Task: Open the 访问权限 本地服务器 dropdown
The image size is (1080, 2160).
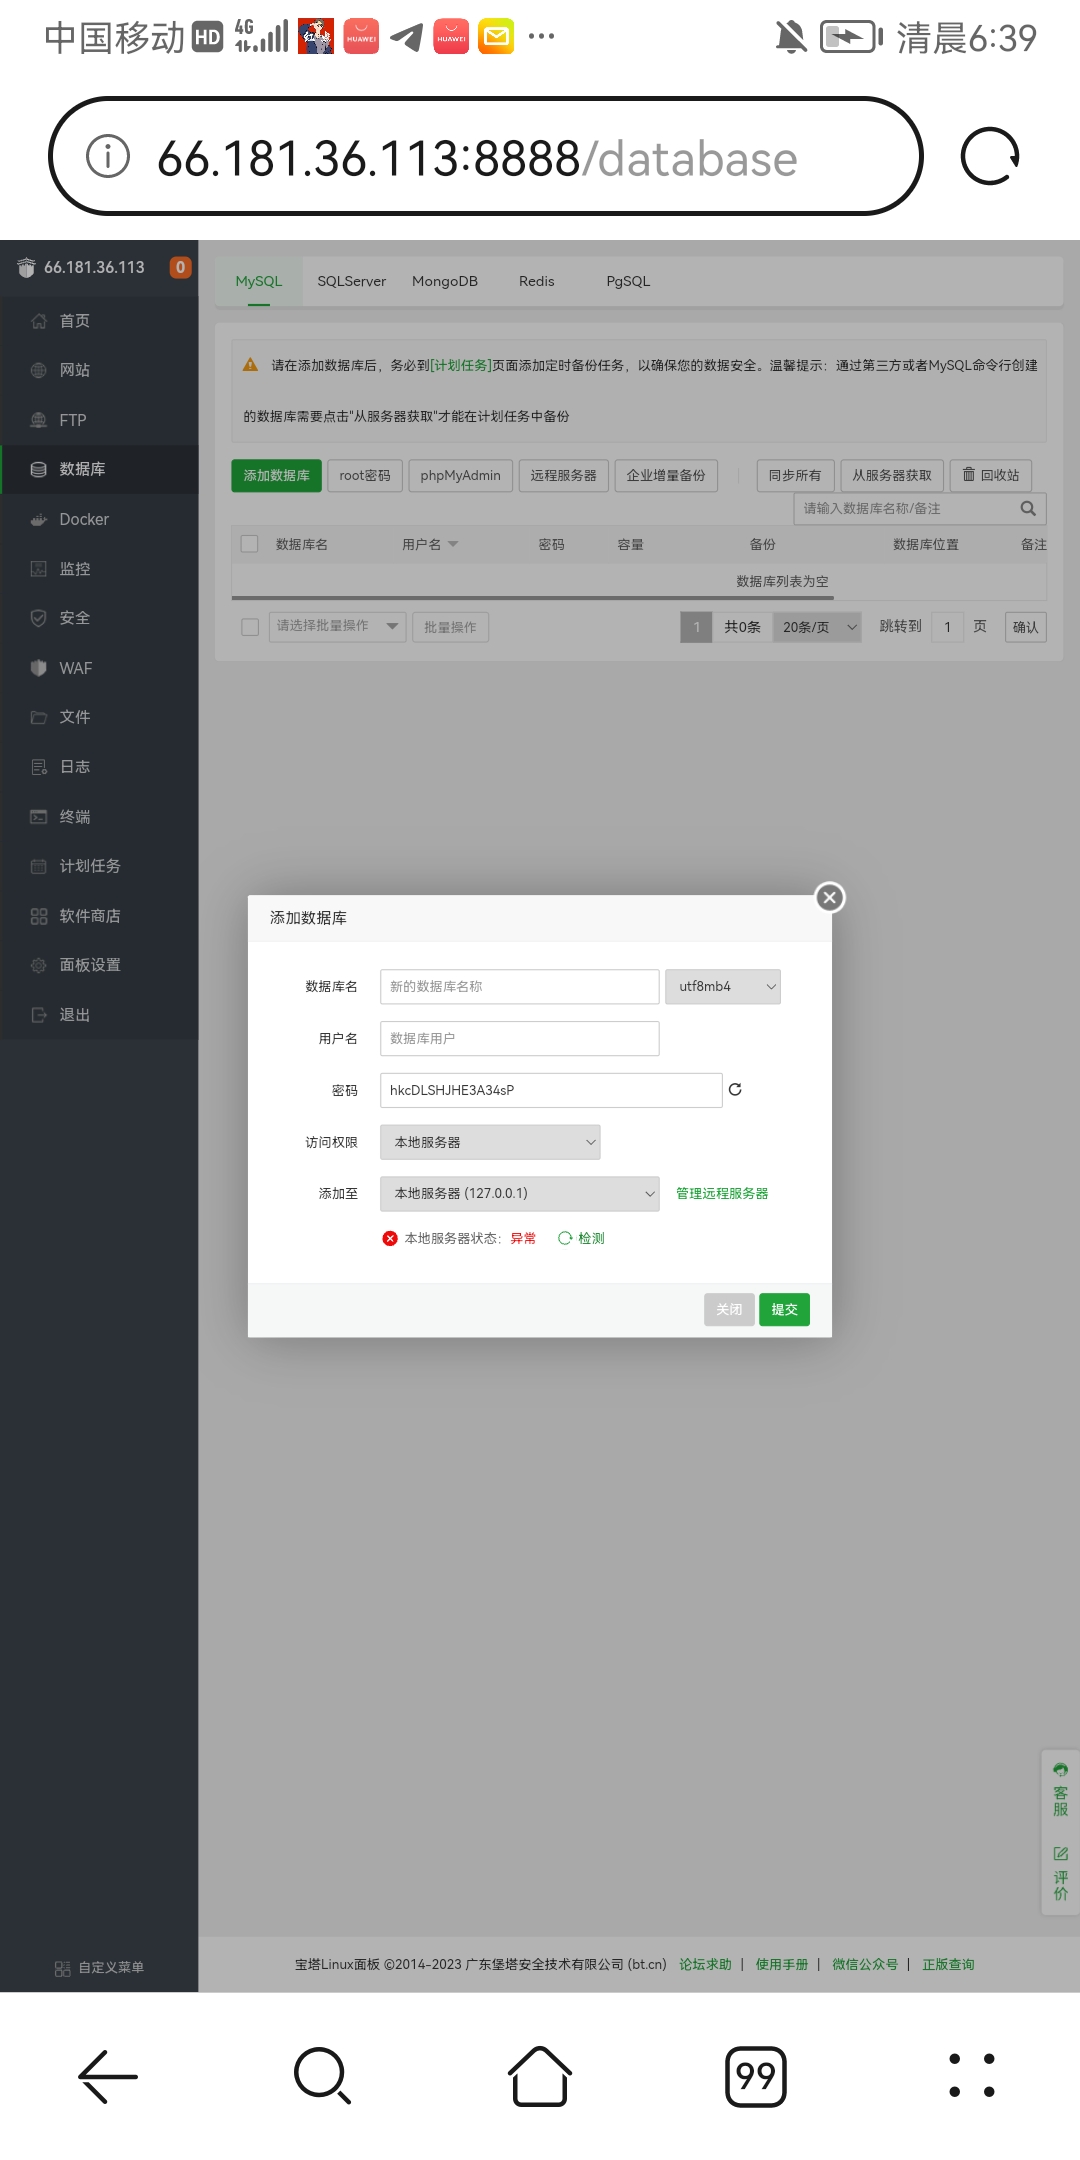Action: click(490, 1142)
